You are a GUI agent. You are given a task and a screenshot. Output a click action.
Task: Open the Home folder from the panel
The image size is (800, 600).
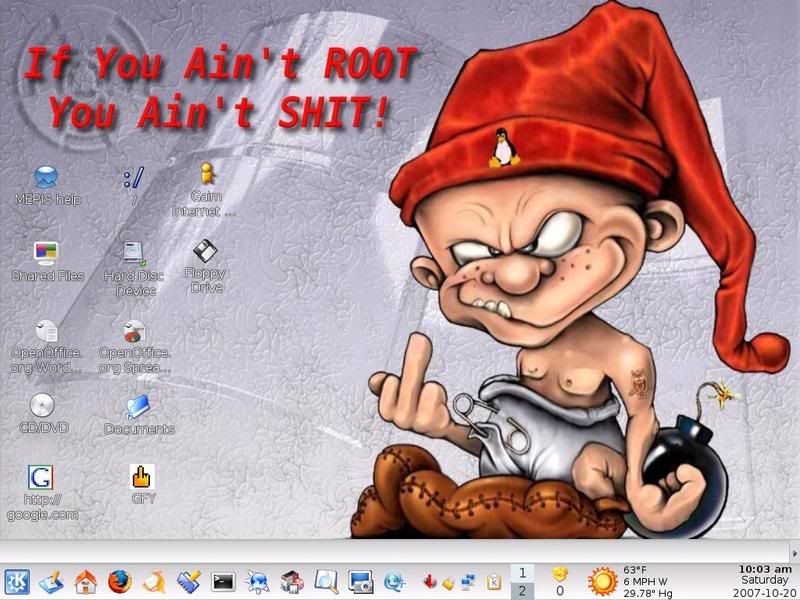tap(86, 582)
